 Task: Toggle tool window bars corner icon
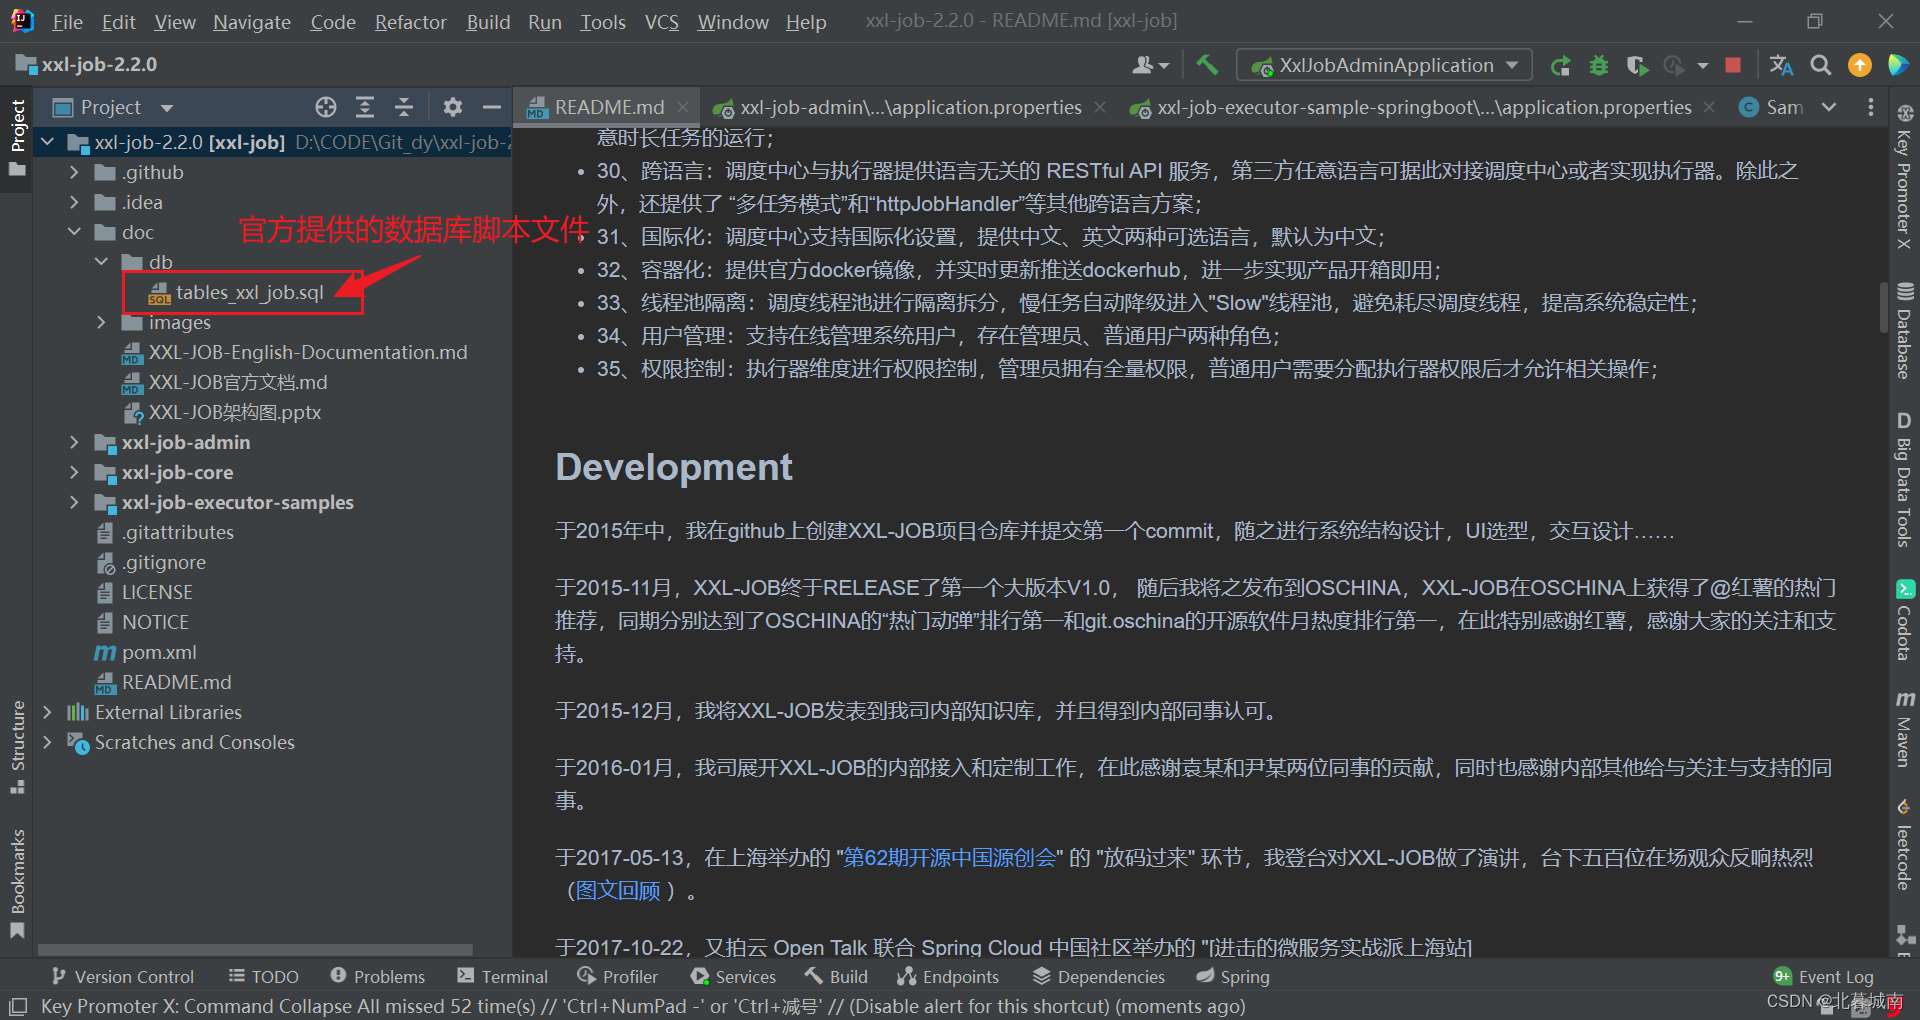coord(17,1006)
